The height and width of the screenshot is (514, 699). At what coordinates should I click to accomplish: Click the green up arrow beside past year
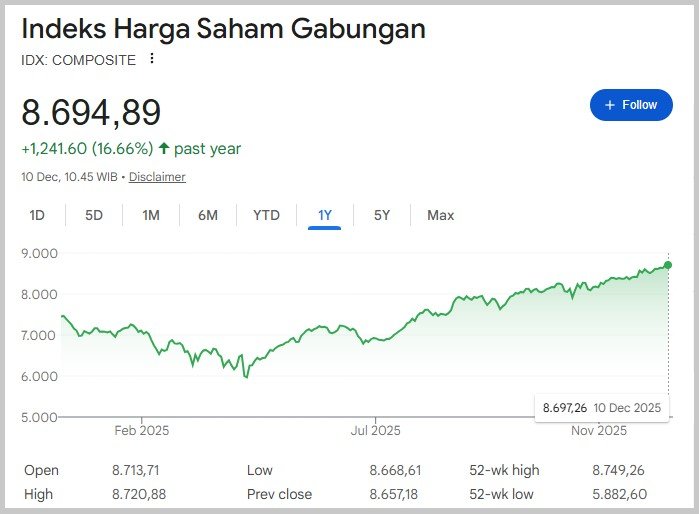tap(164, 149)
